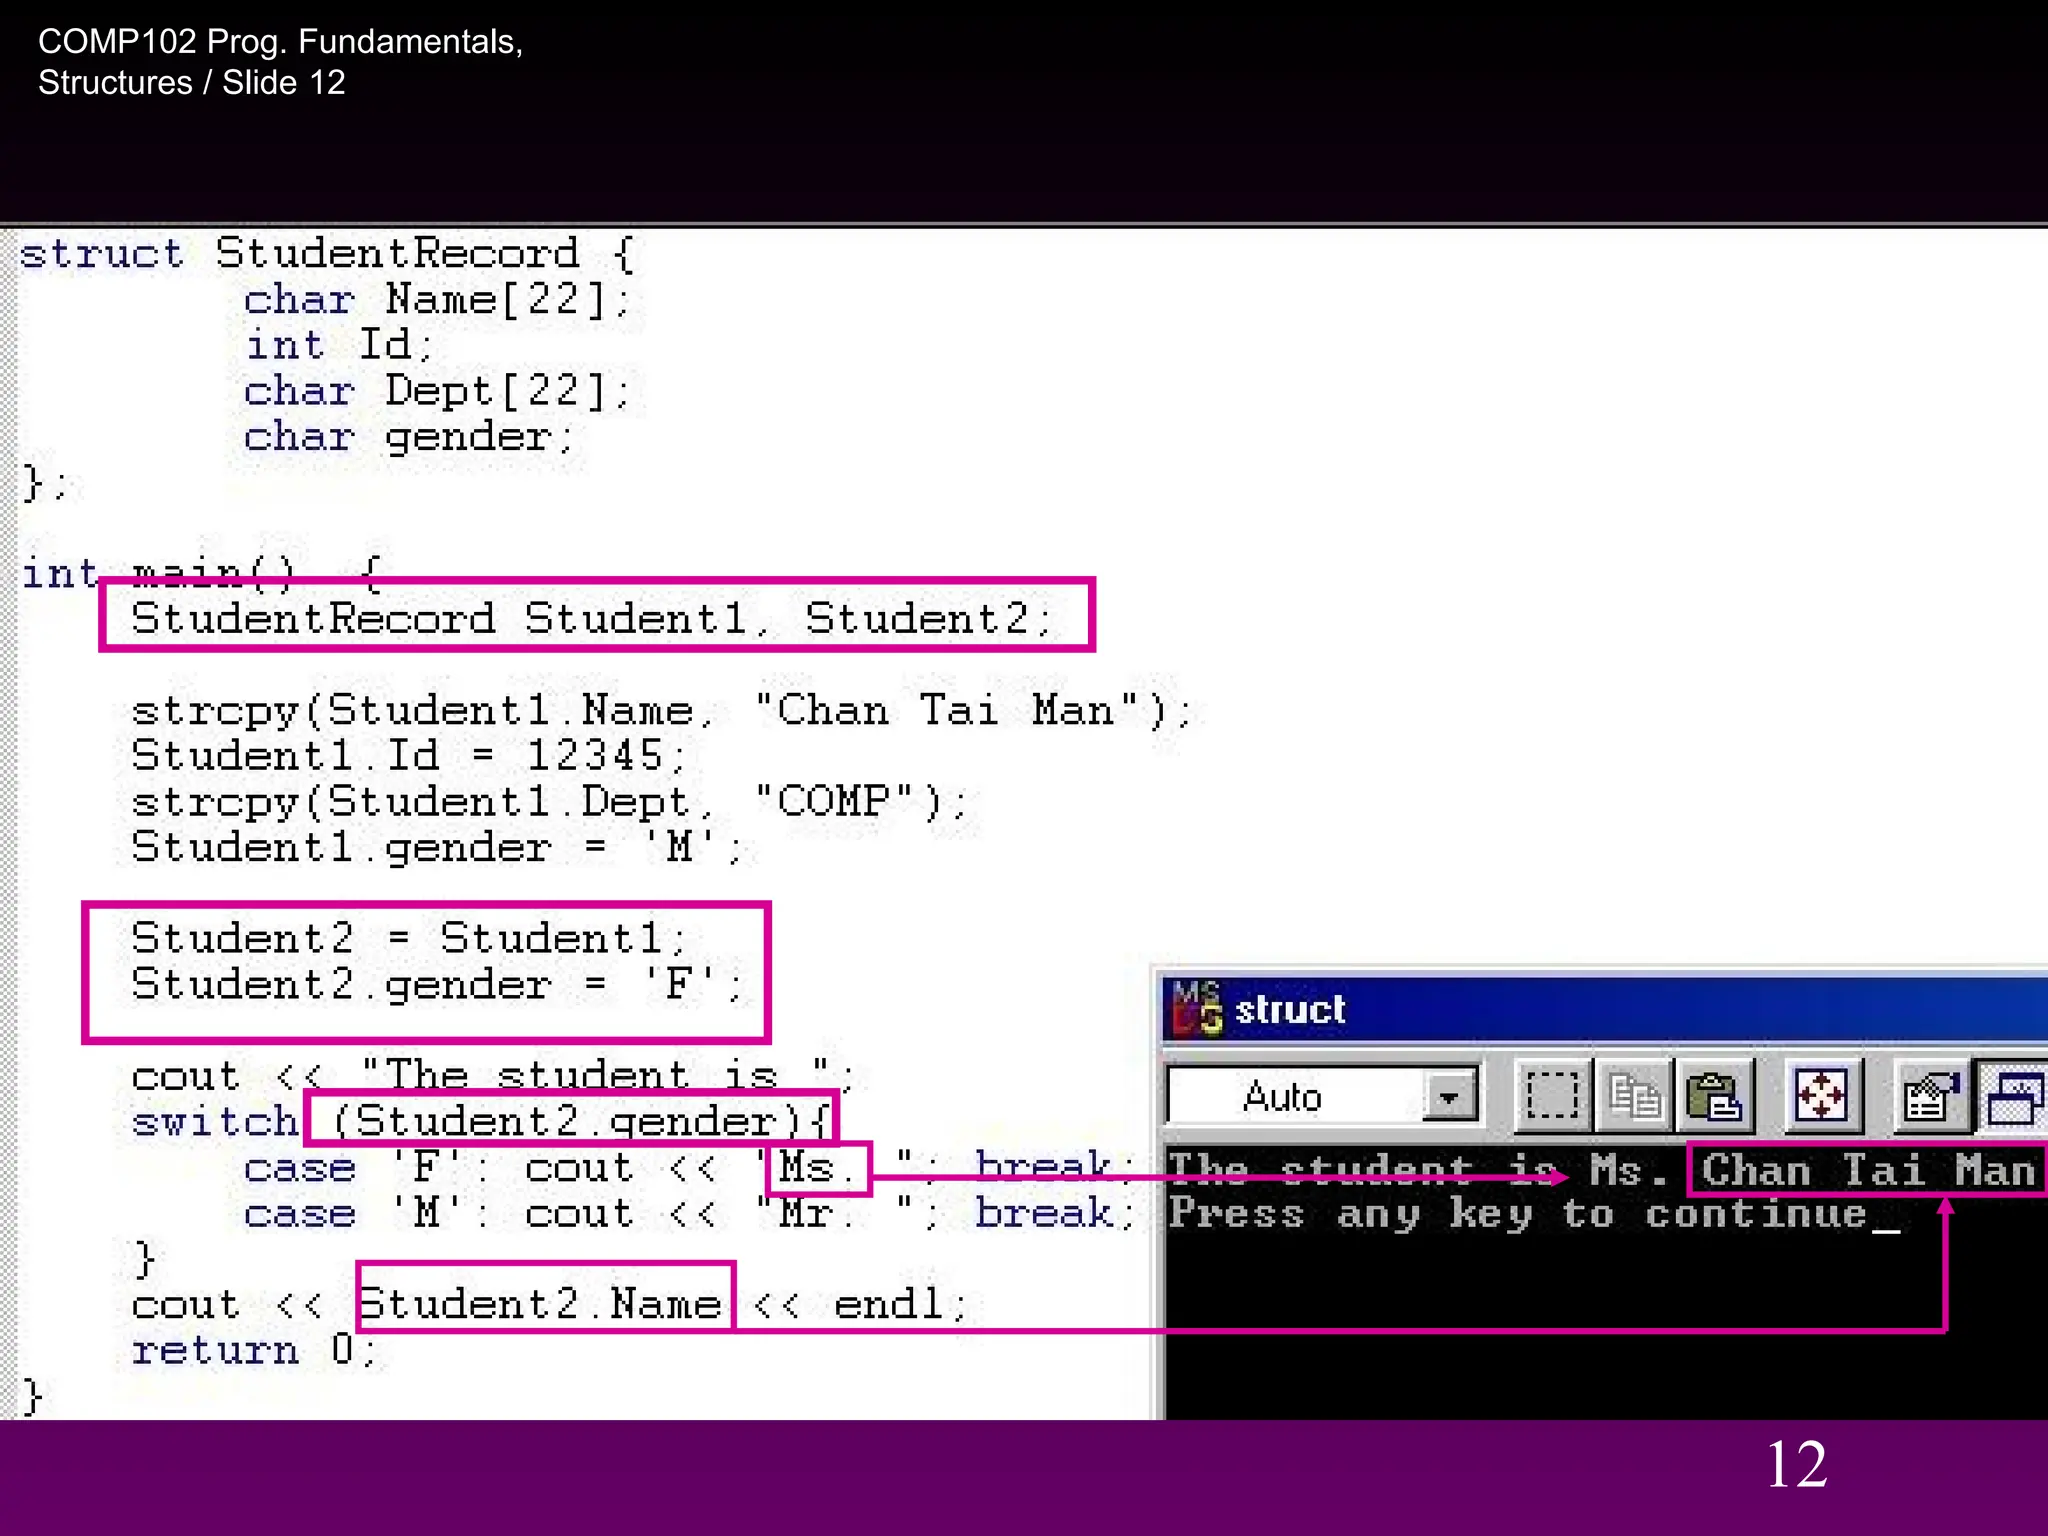2048x1536 pixels.
Task: Click the struct StudentRecord definition line
Action: point(326,254)
